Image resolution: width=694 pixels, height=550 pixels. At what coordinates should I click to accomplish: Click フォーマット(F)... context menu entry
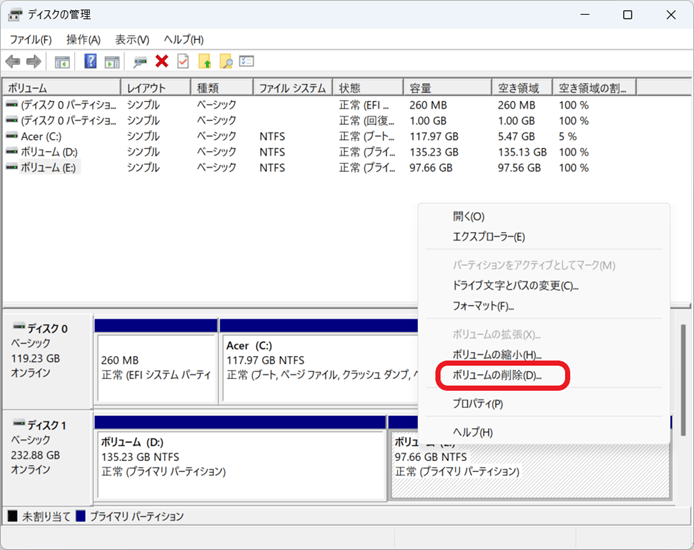pyautogui.click(x=483, y=306)
